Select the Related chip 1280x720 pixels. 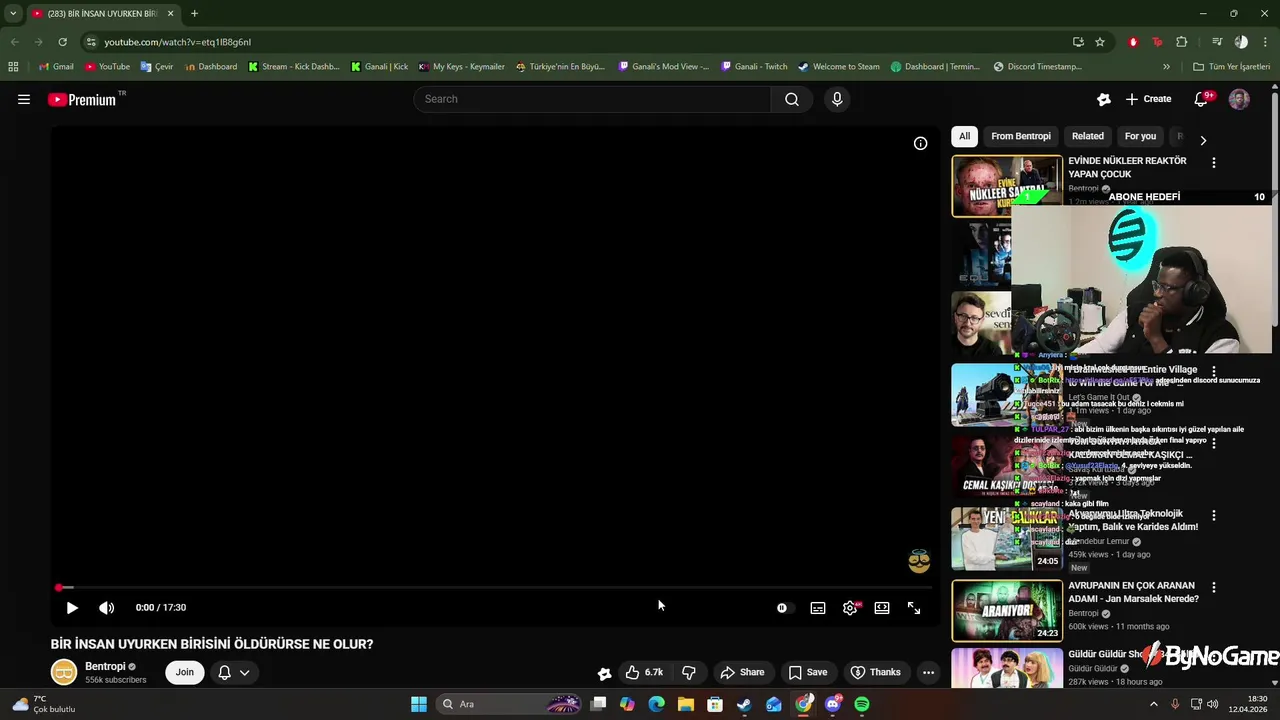click(1088, 136)
